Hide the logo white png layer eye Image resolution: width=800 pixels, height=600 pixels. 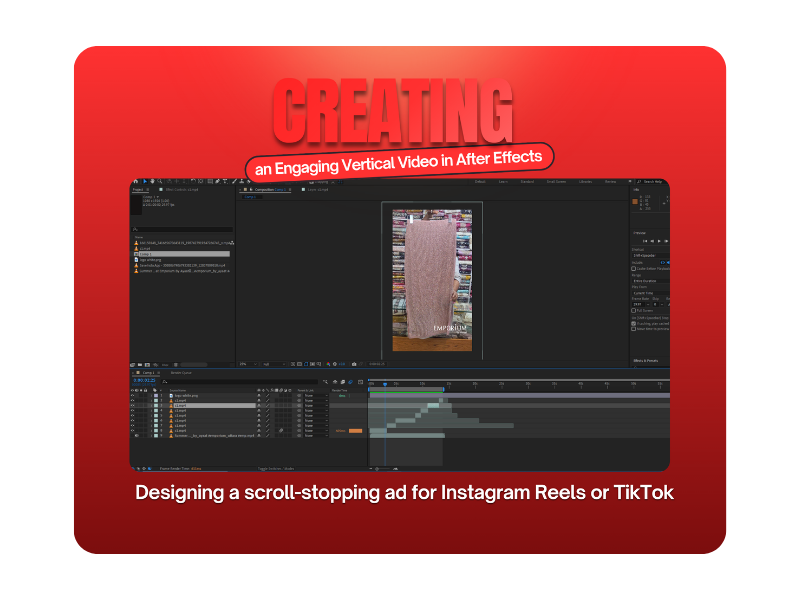pos(133,395)
